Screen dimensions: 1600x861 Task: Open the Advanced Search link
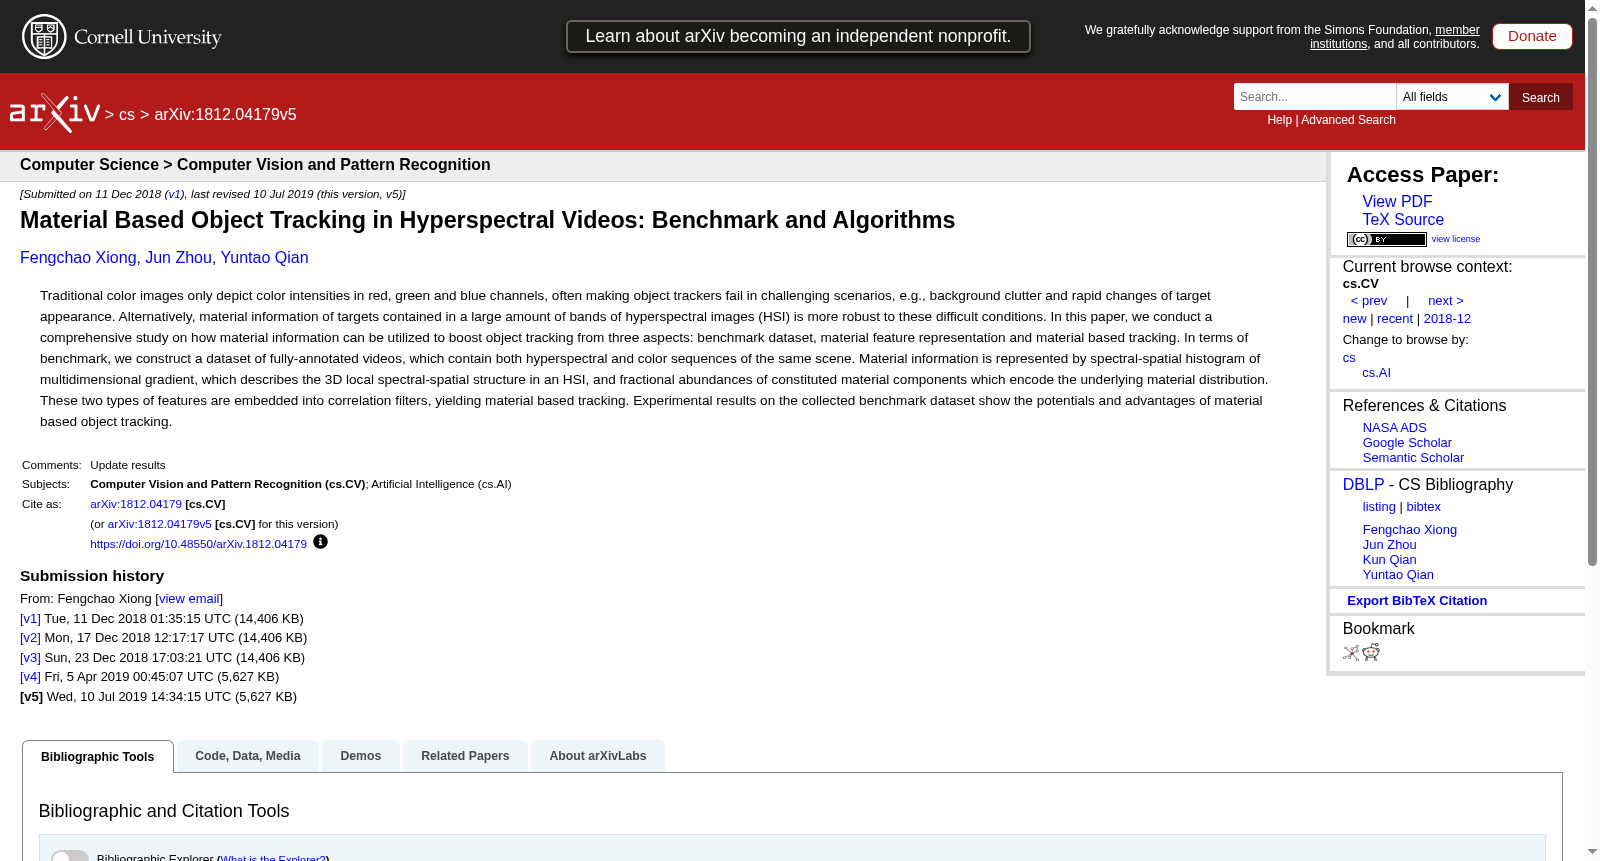[1348, 120]
